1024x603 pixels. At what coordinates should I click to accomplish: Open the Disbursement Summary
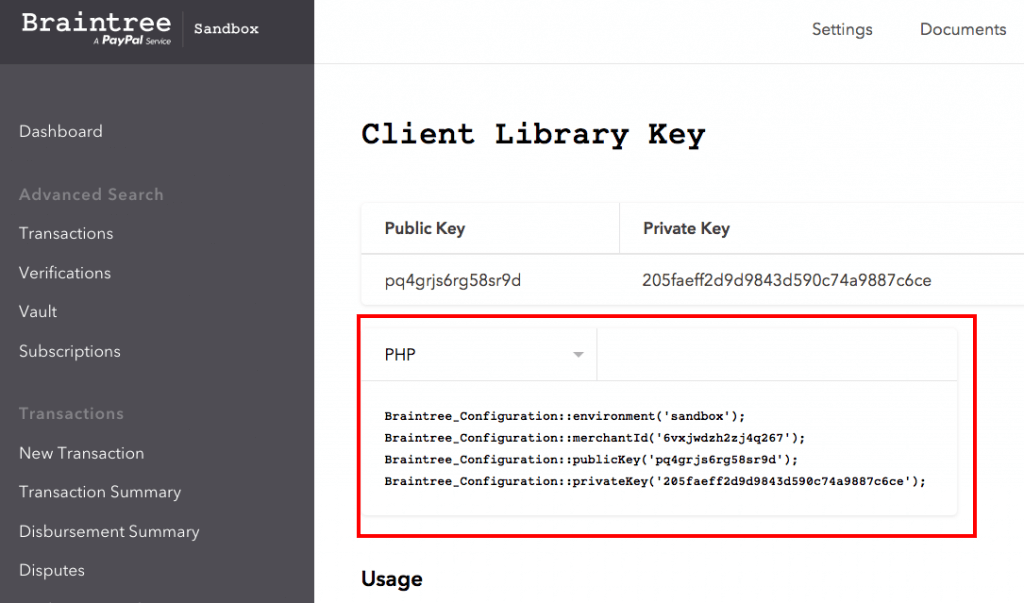tap(108, 531)
